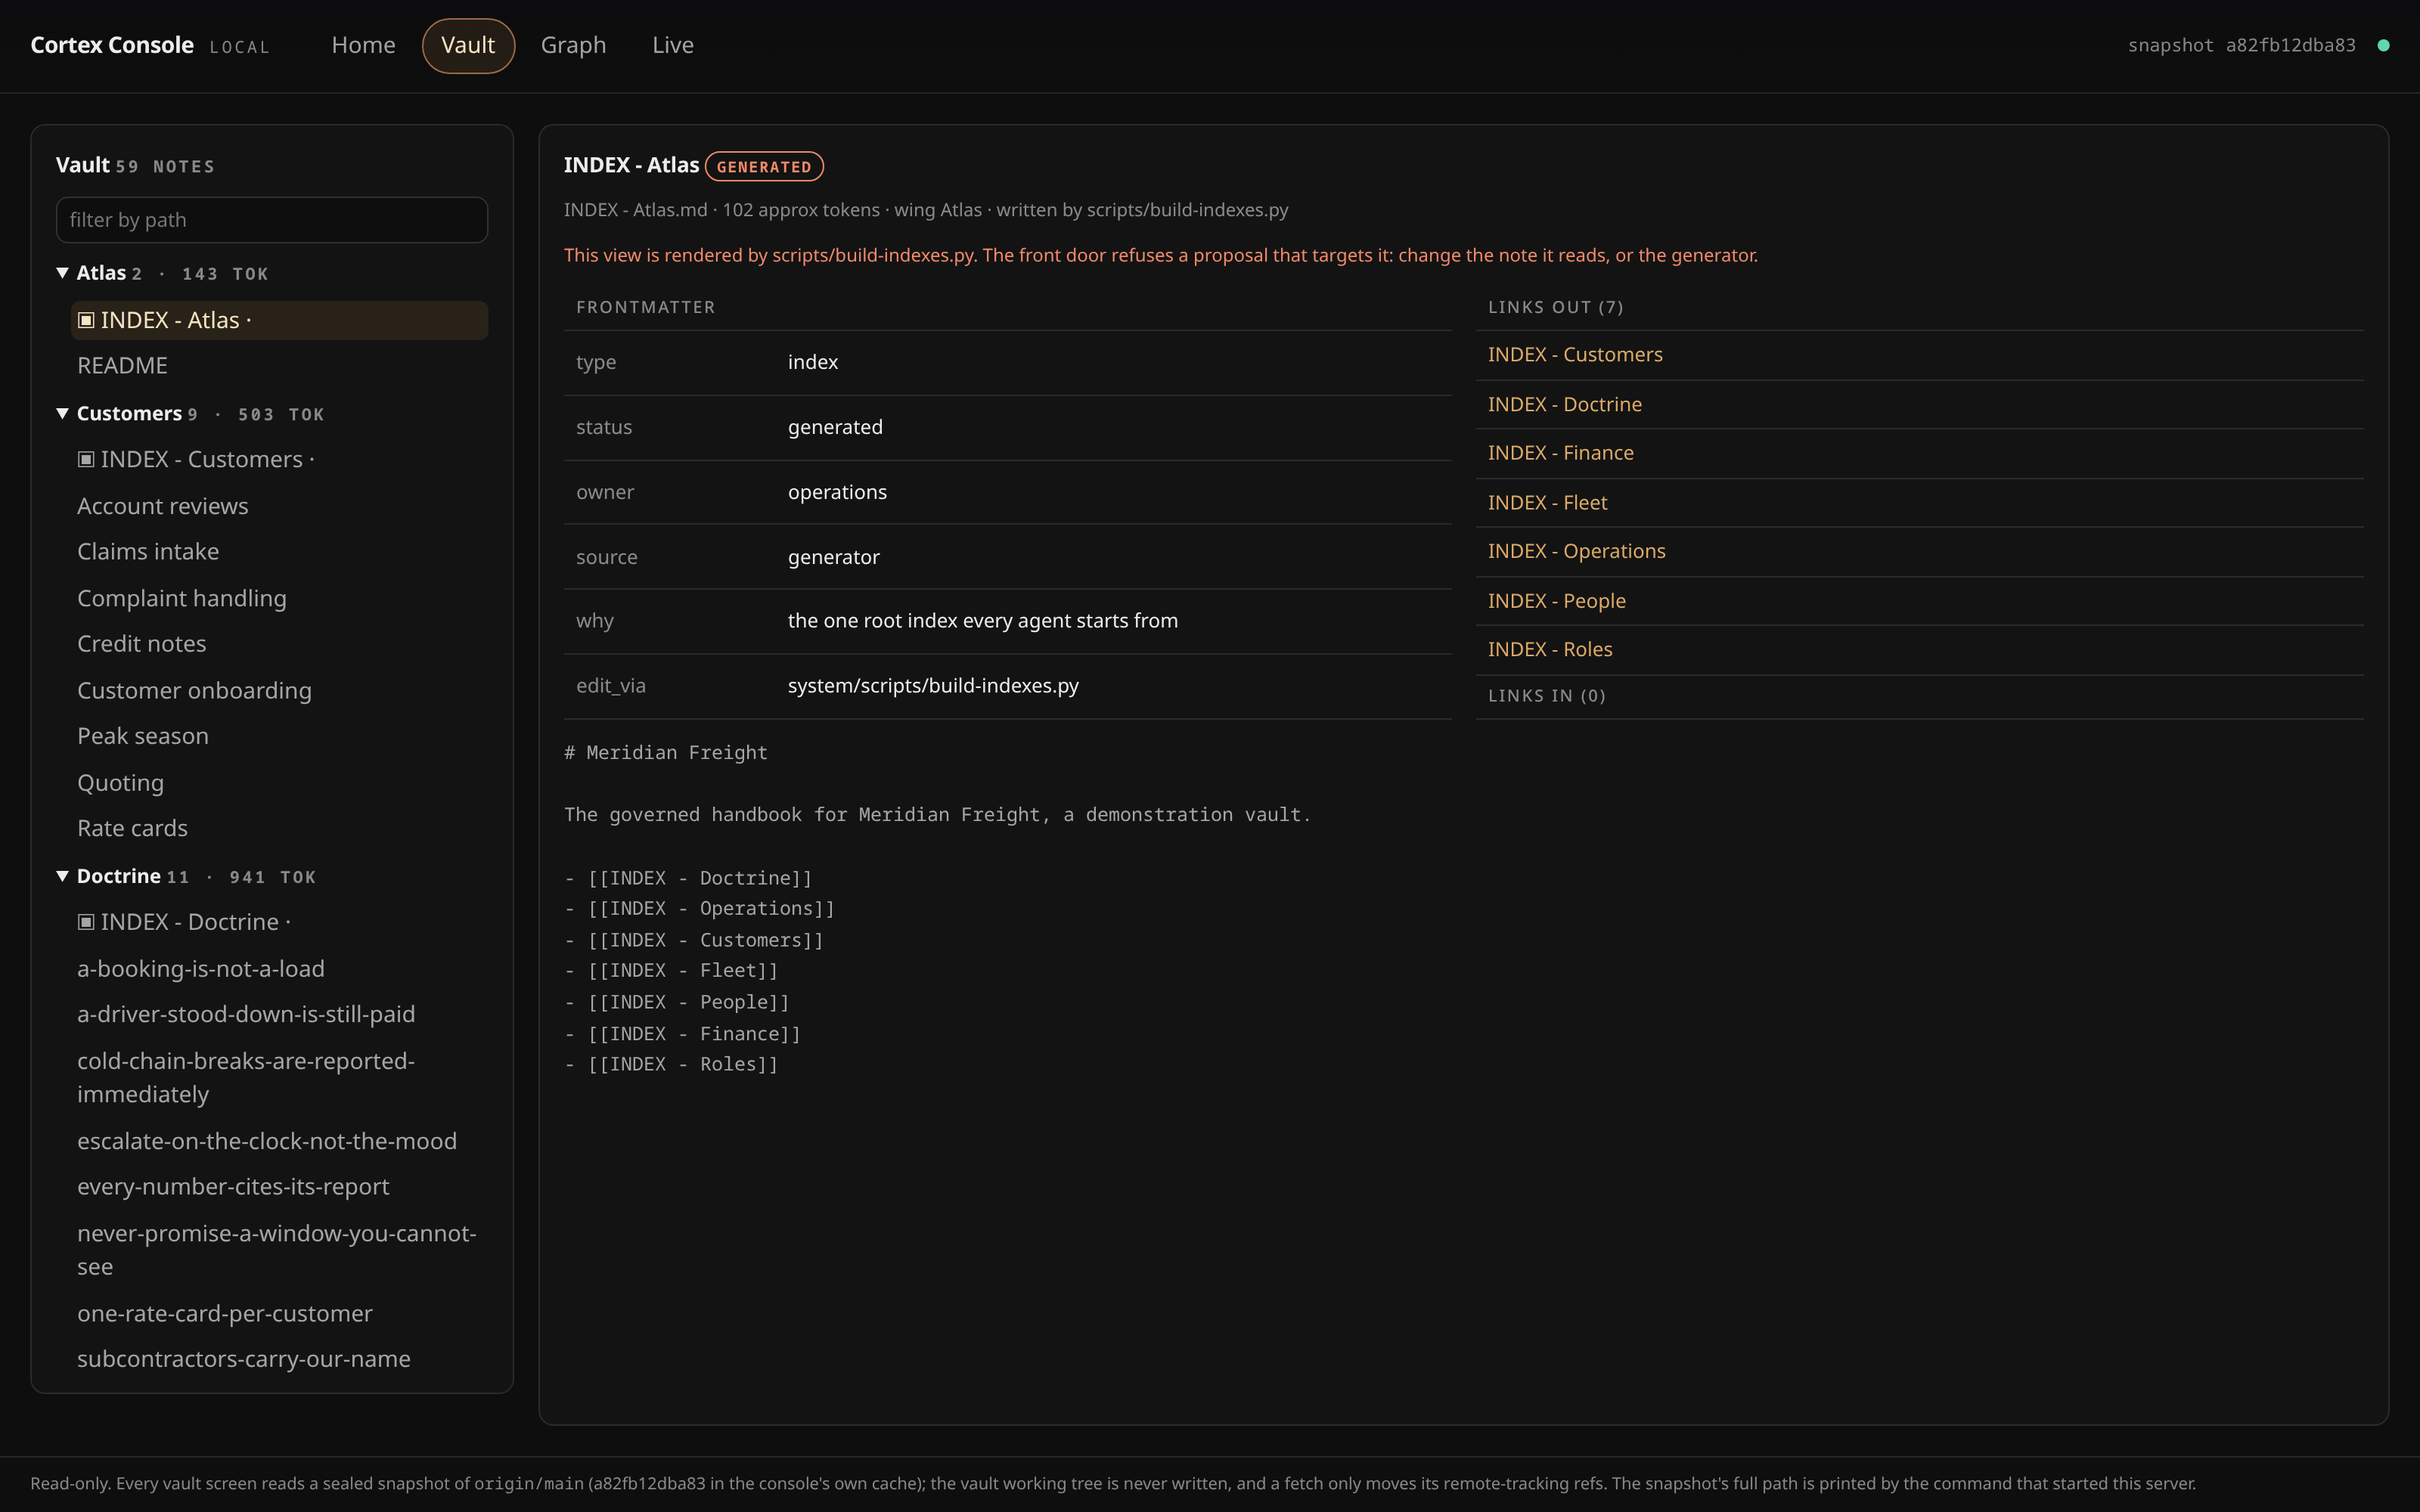
Task: Click the filter by path field
Action: [x=272, y=220]
